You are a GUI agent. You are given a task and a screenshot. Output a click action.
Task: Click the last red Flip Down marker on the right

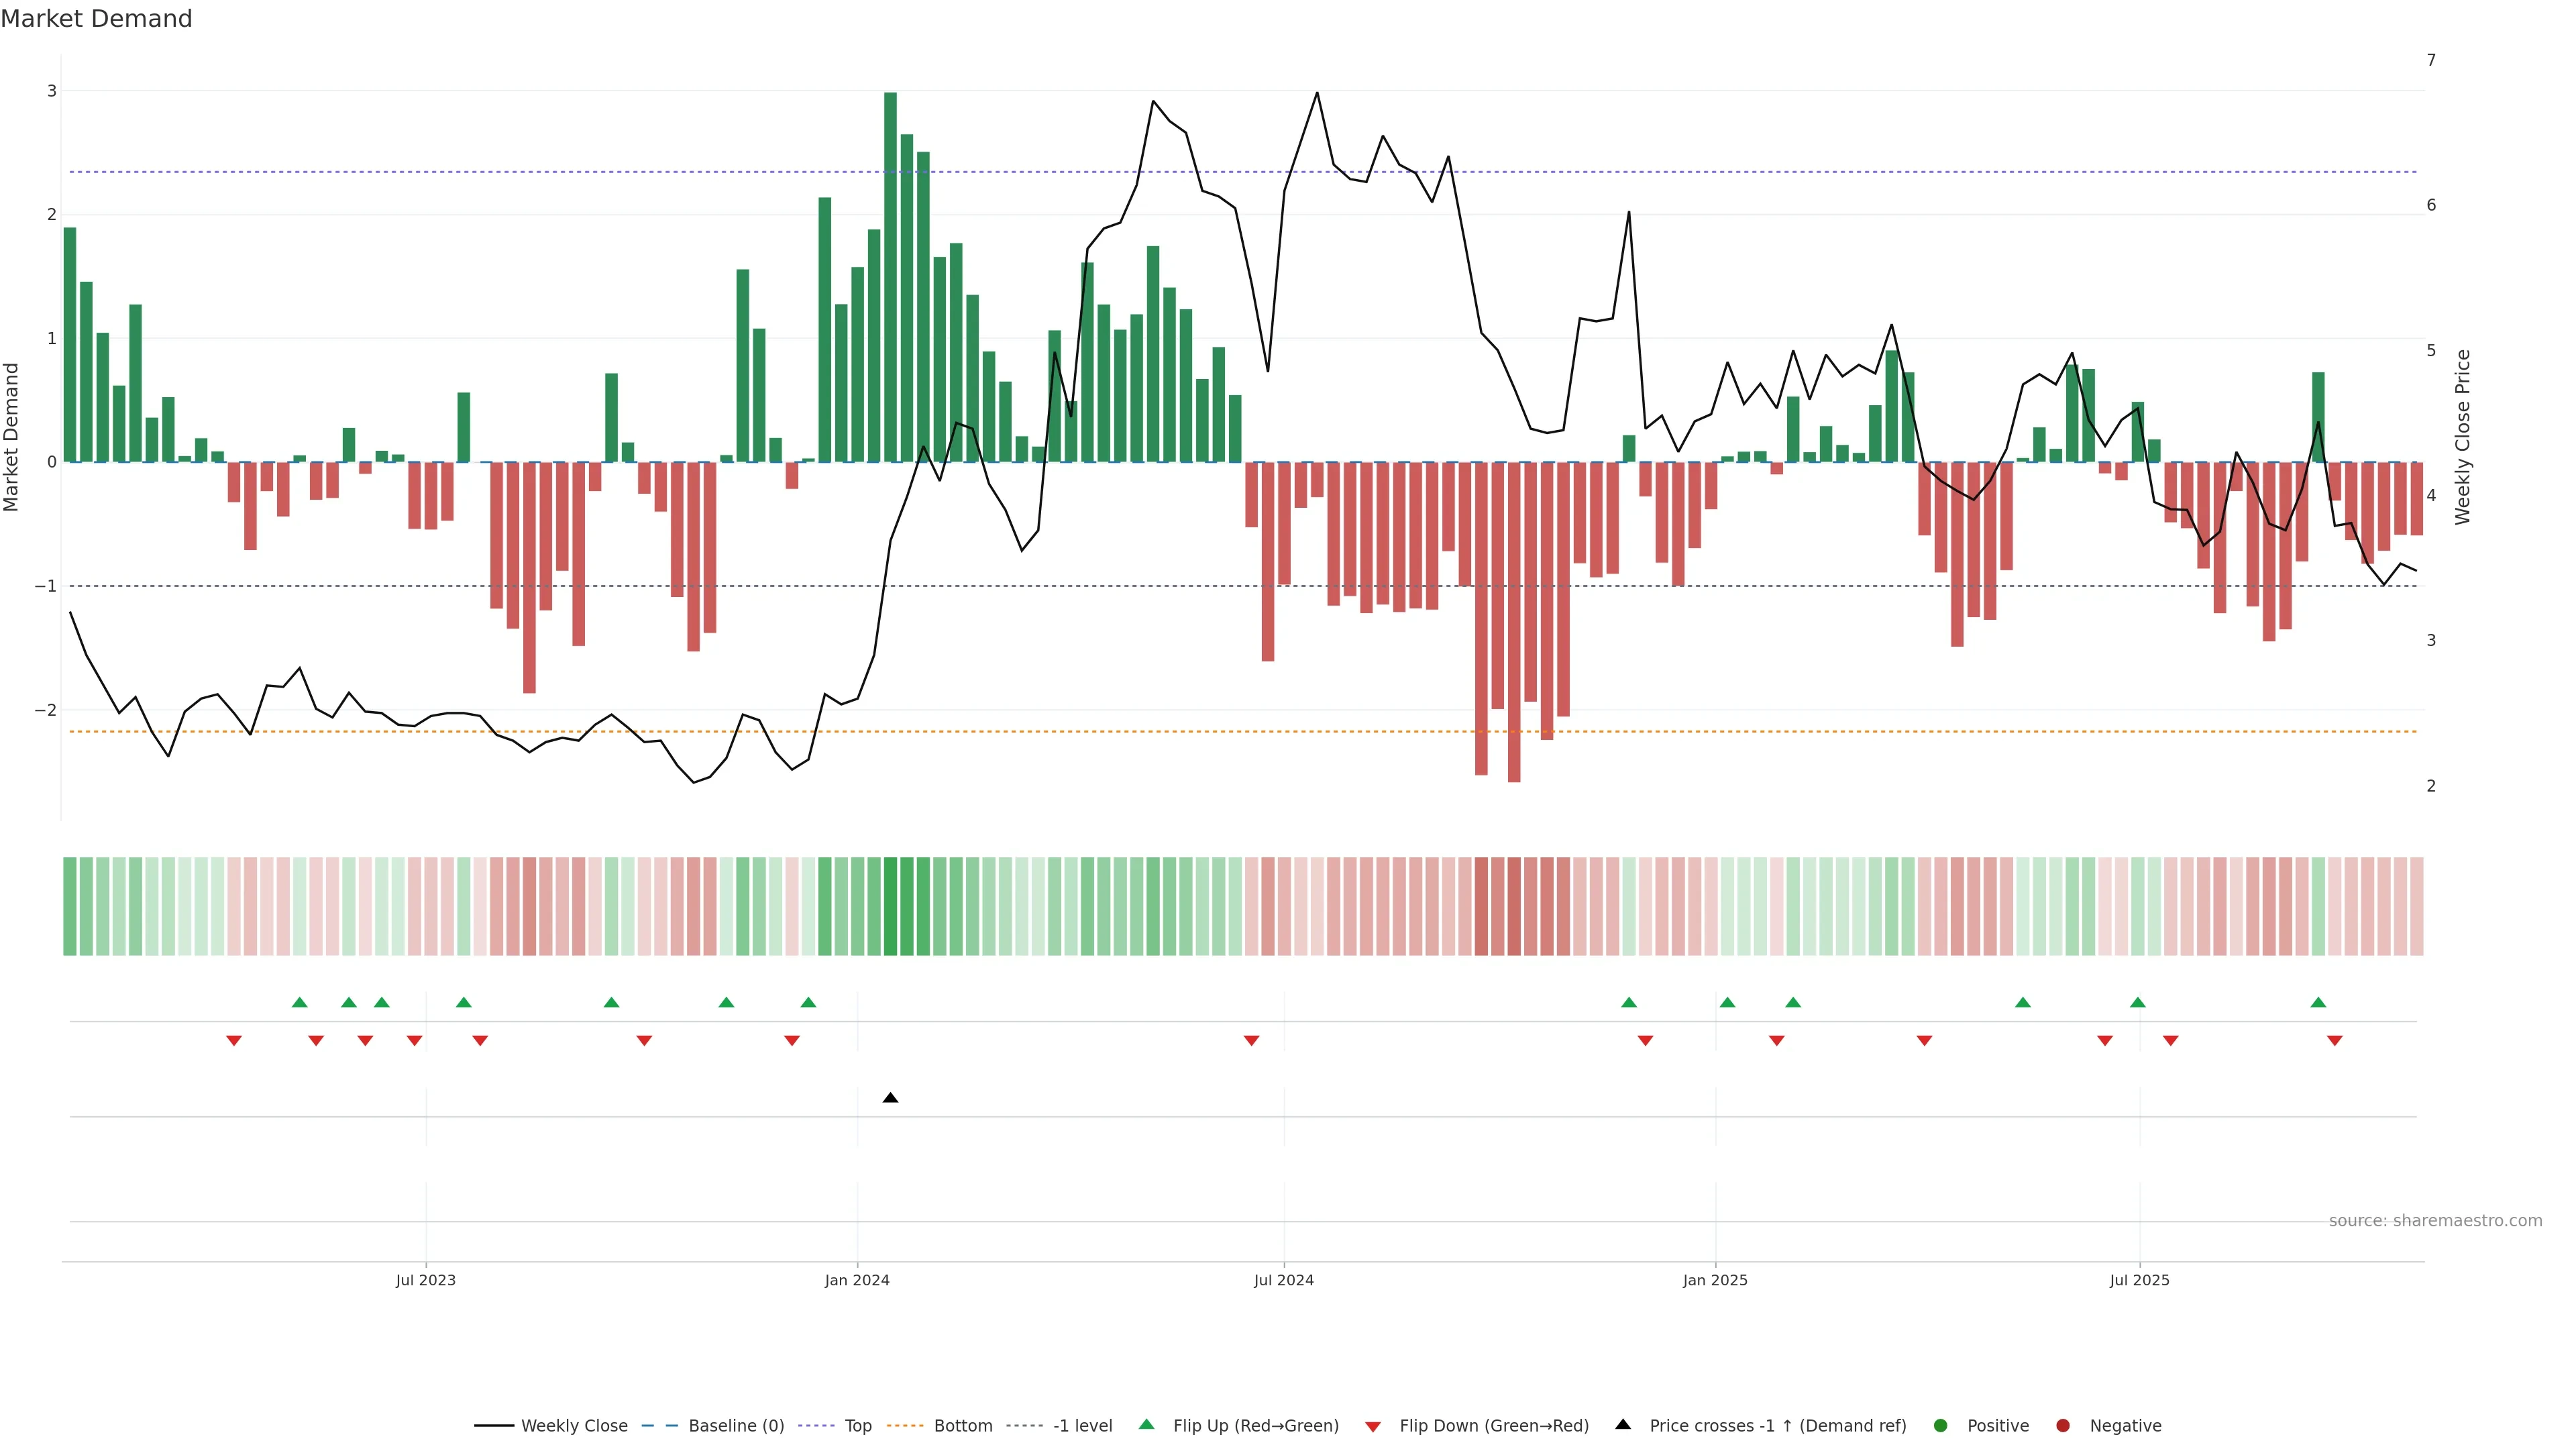[2334, 1041]
